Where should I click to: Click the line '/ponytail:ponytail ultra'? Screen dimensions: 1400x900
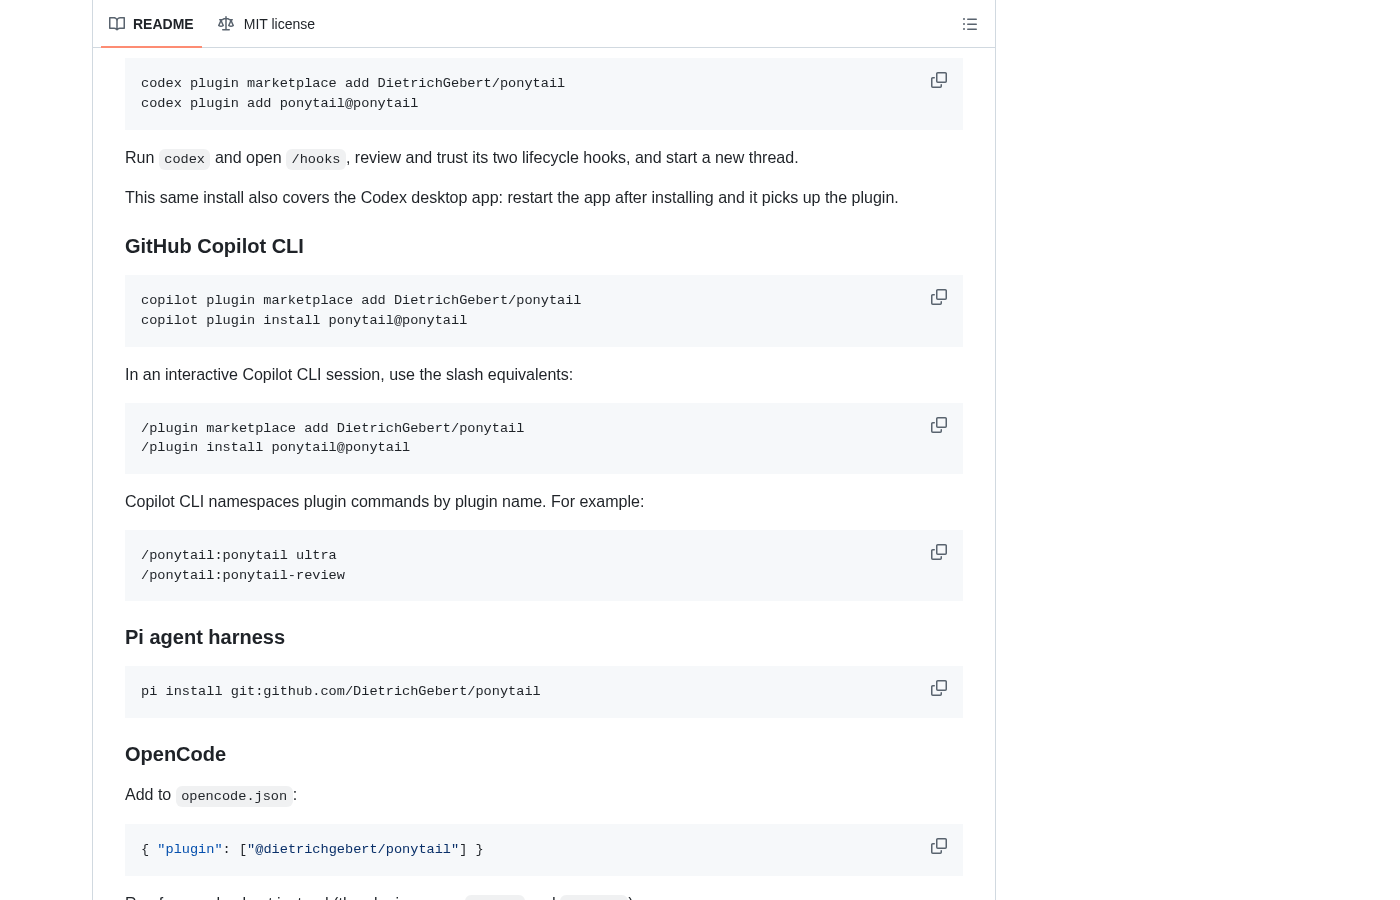(239, 555)
